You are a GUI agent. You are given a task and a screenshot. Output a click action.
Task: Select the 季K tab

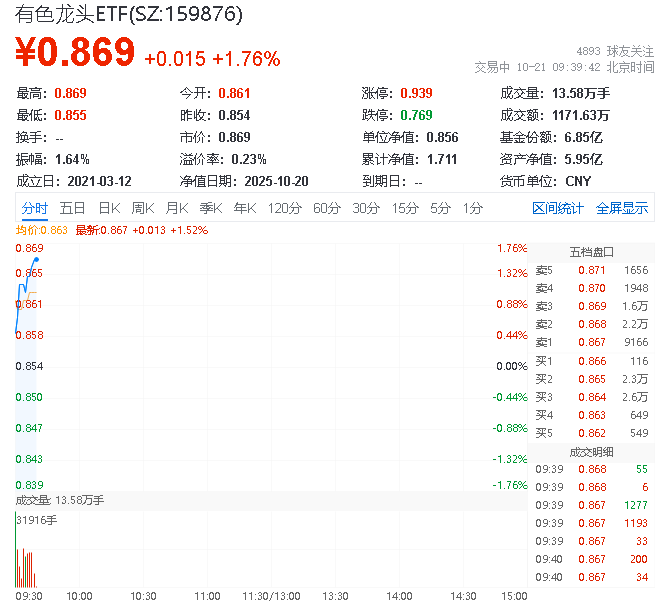tap(210, 208)
